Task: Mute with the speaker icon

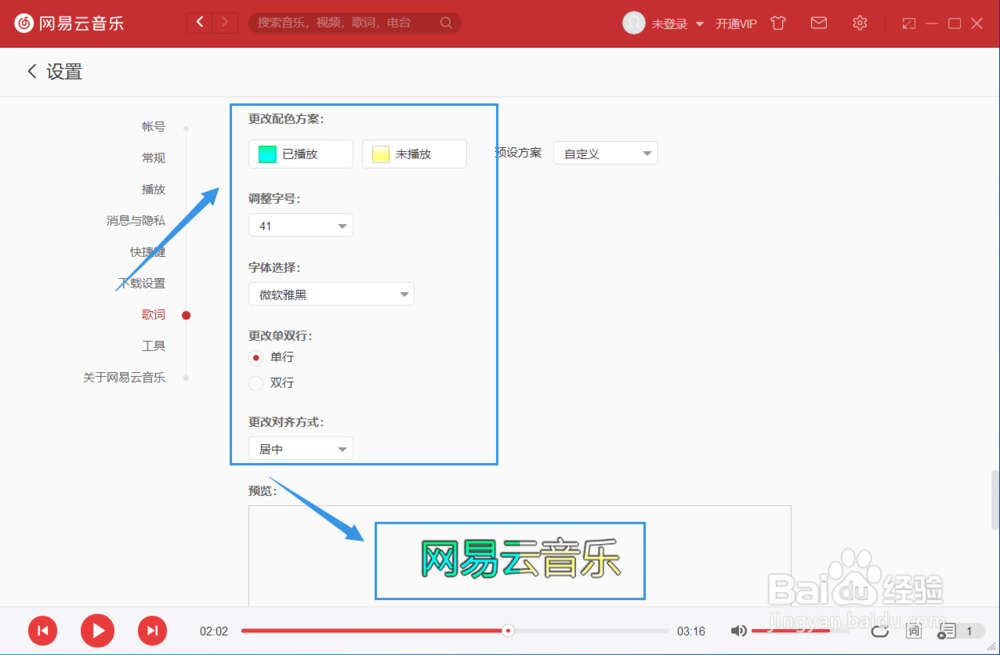Action: 739,631
